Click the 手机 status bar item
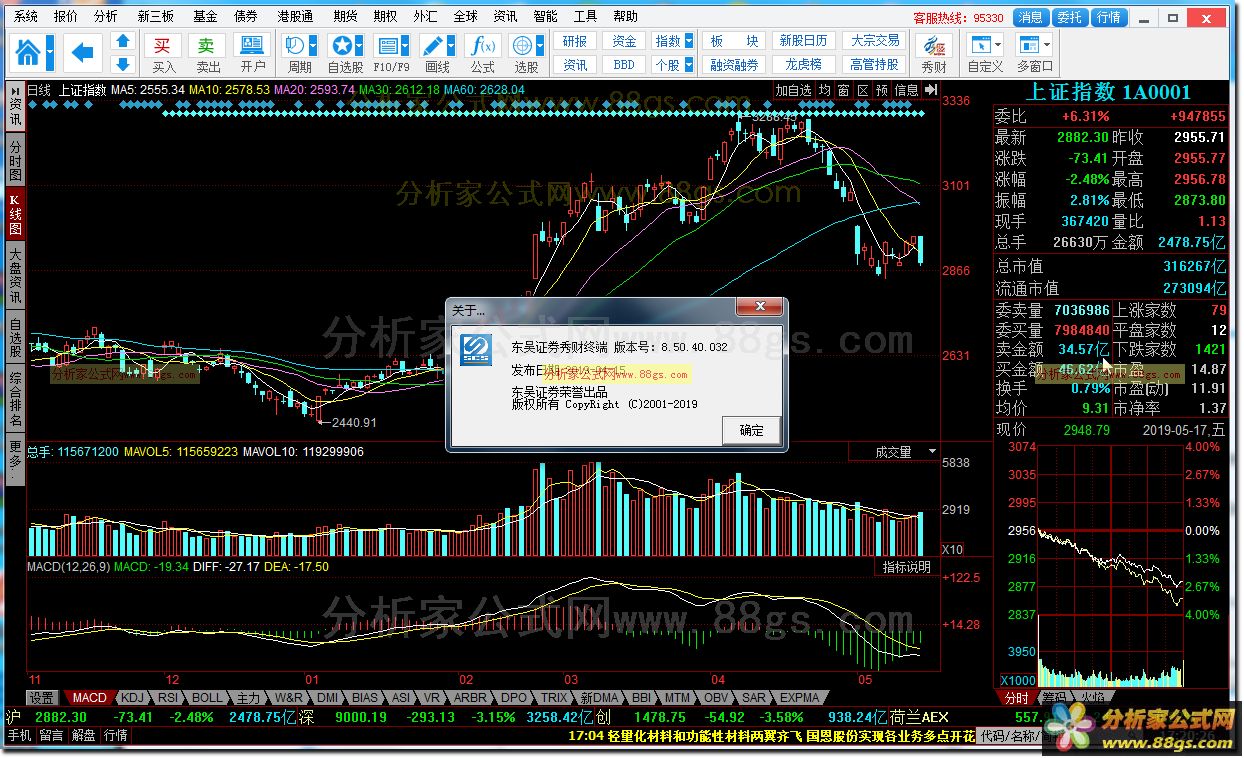 19,735
